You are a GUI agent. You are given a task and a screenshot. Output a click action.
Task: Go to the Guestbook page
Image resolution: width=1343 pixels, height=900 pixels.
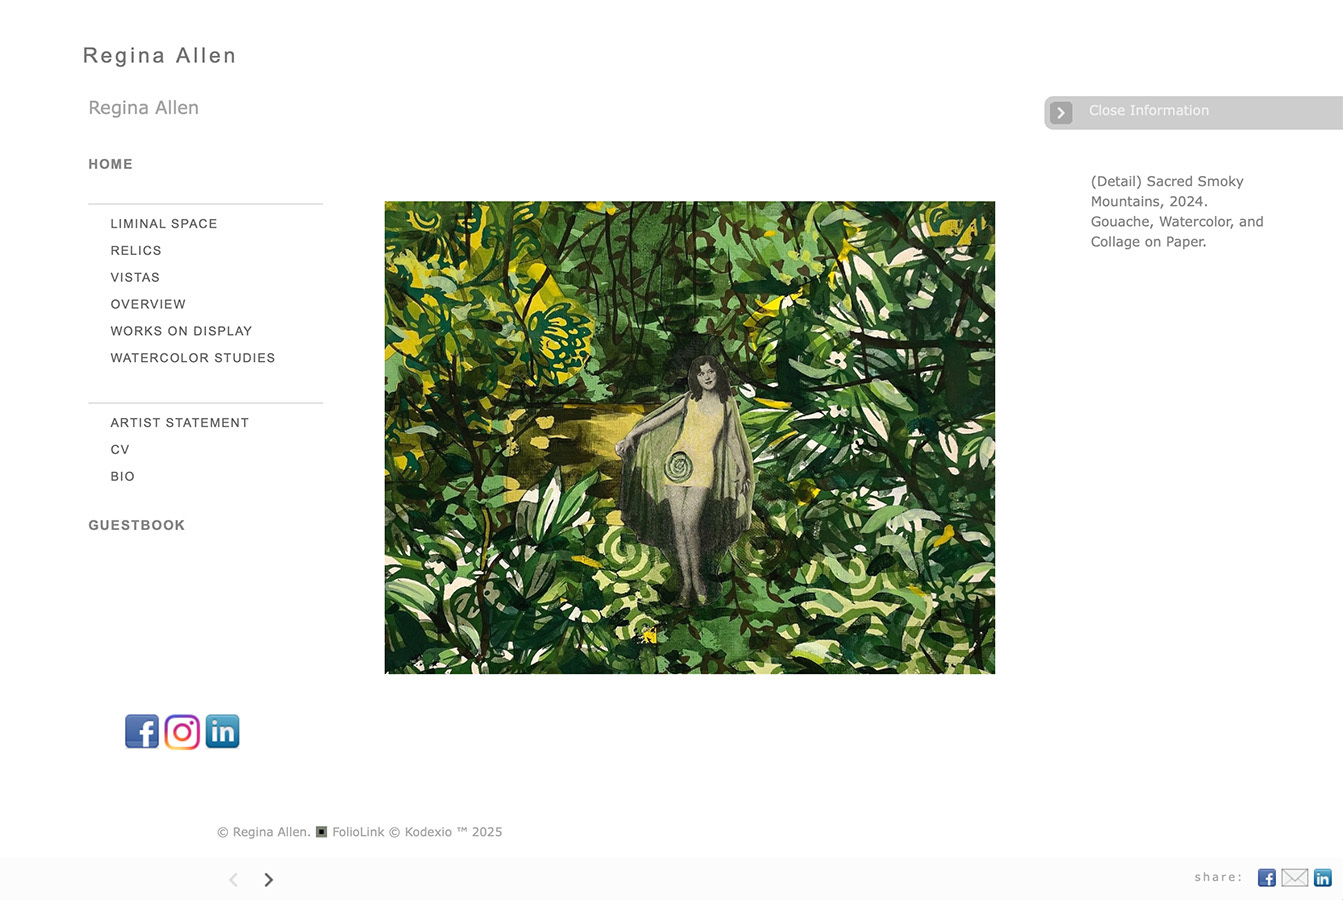[137, 525]
